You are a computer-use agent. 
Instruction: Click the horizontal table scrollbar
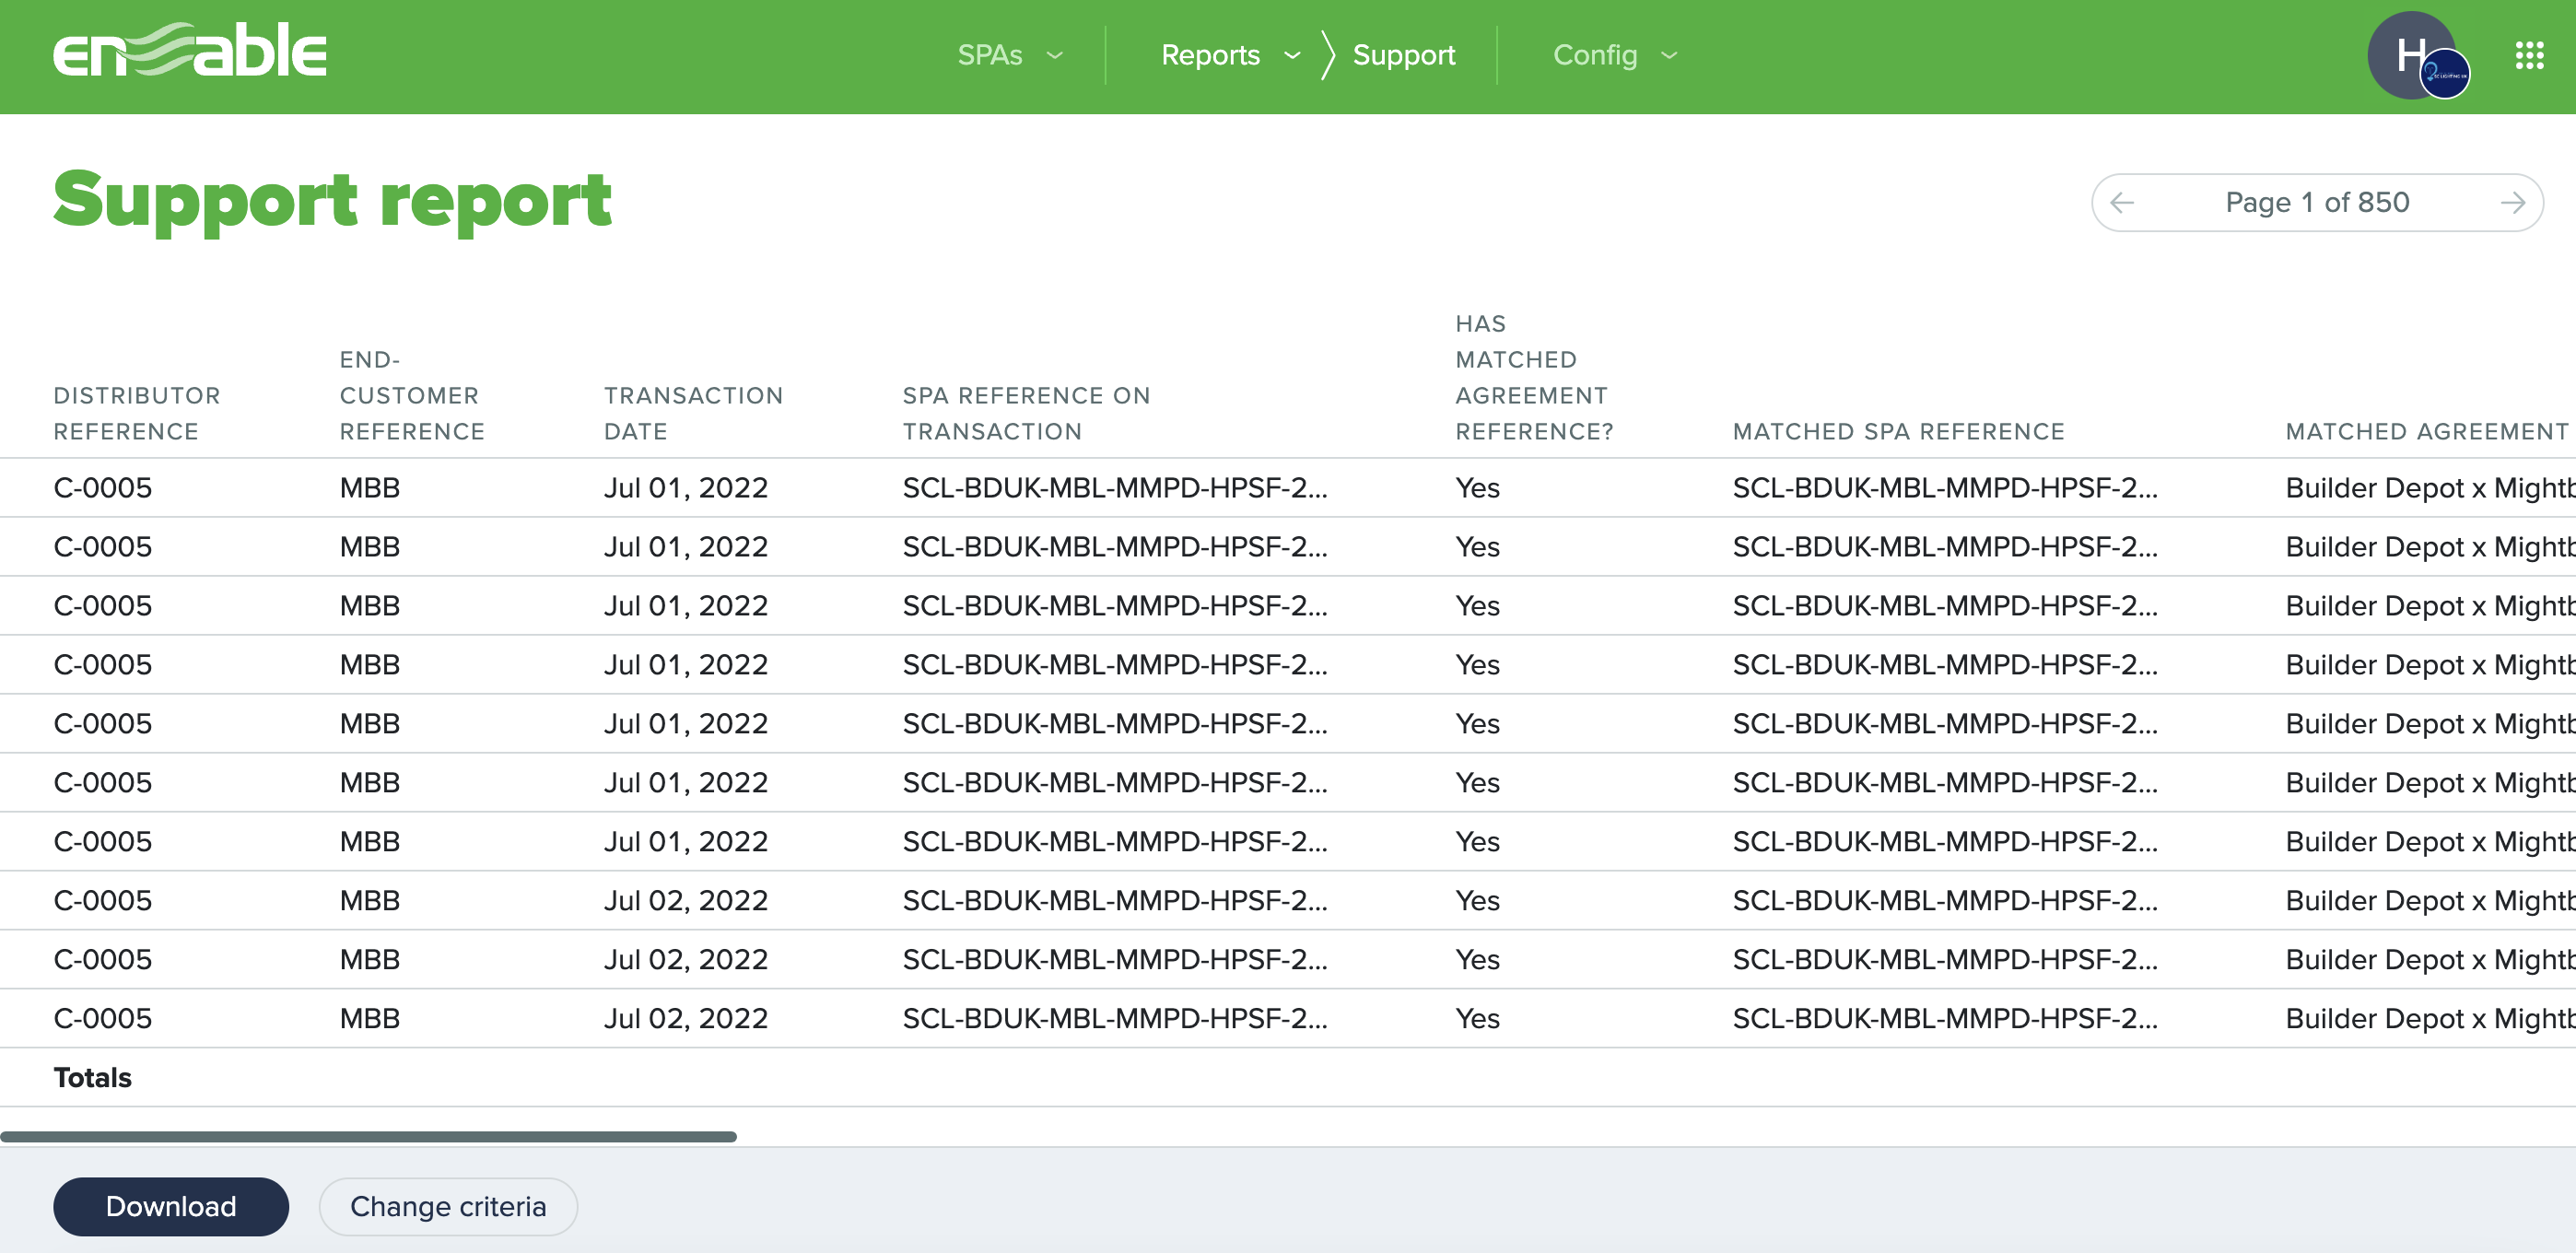(x=368, y=1136)
